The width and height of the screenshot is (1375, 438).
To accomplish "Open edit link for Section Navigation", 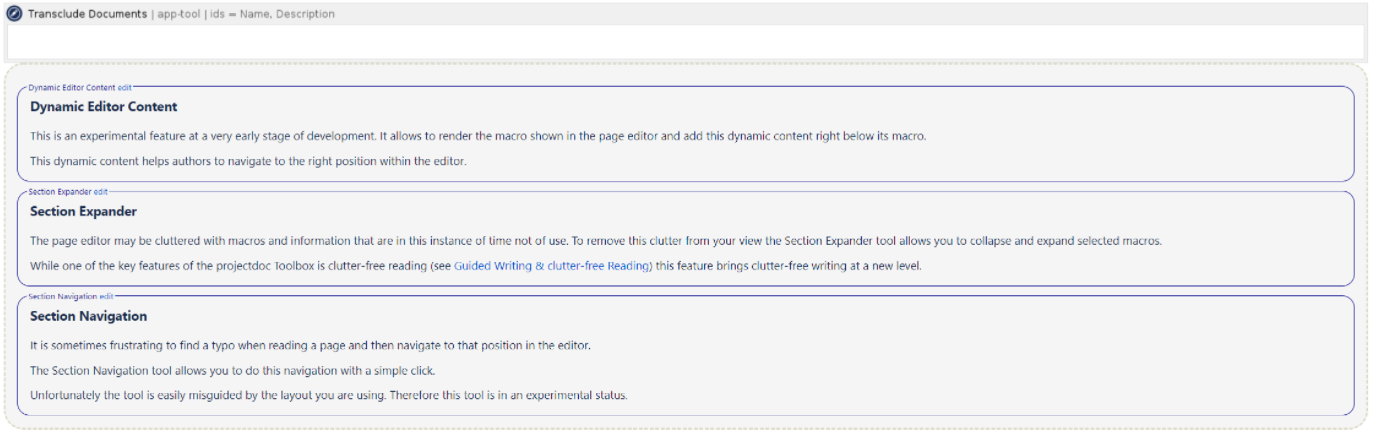I will (107, 296).
